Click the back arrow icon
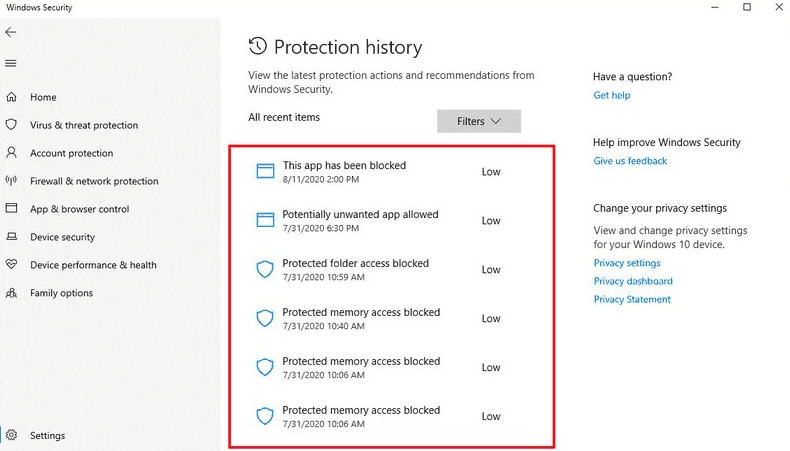Image resolution: width=790 pixels, height=451 pixels. 11,32
